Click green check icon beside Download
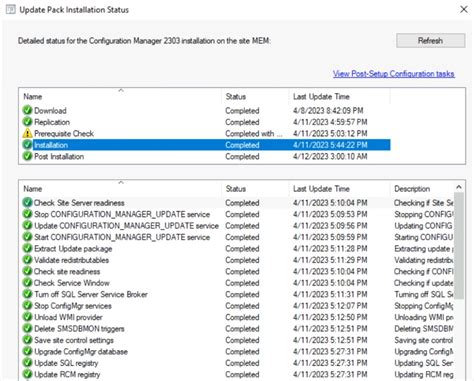The image size is (474, 381). 27,110
